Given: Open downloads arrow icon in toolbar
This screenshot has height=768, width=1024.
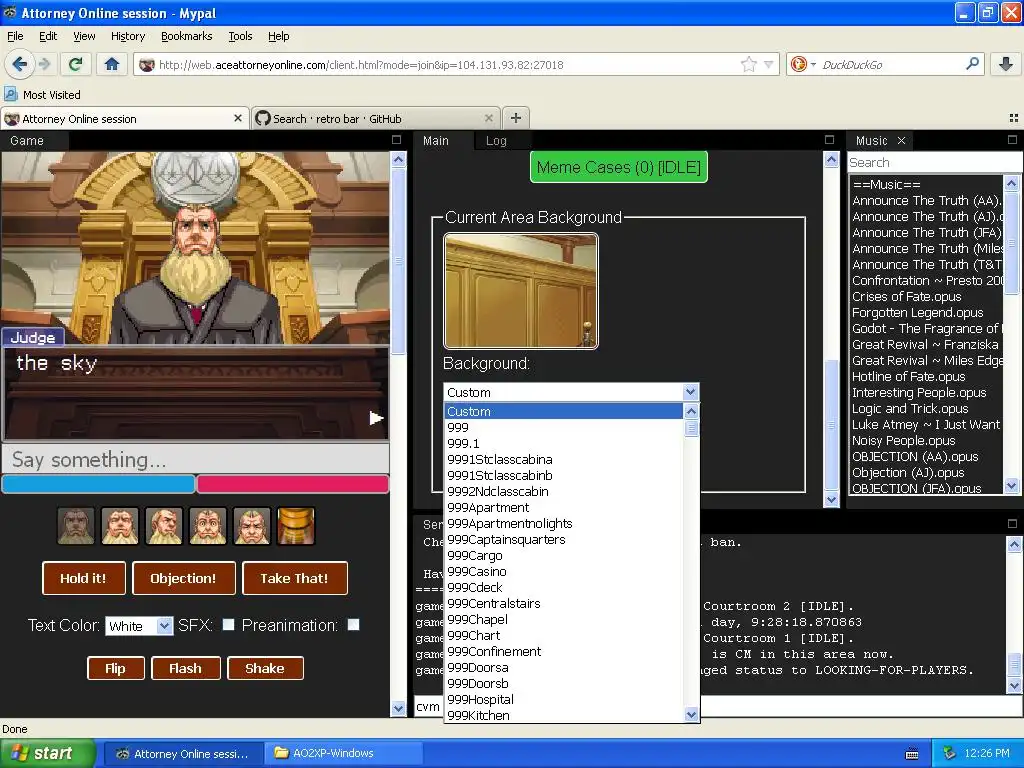Looking at the screenshot, I should (1006, 64).
